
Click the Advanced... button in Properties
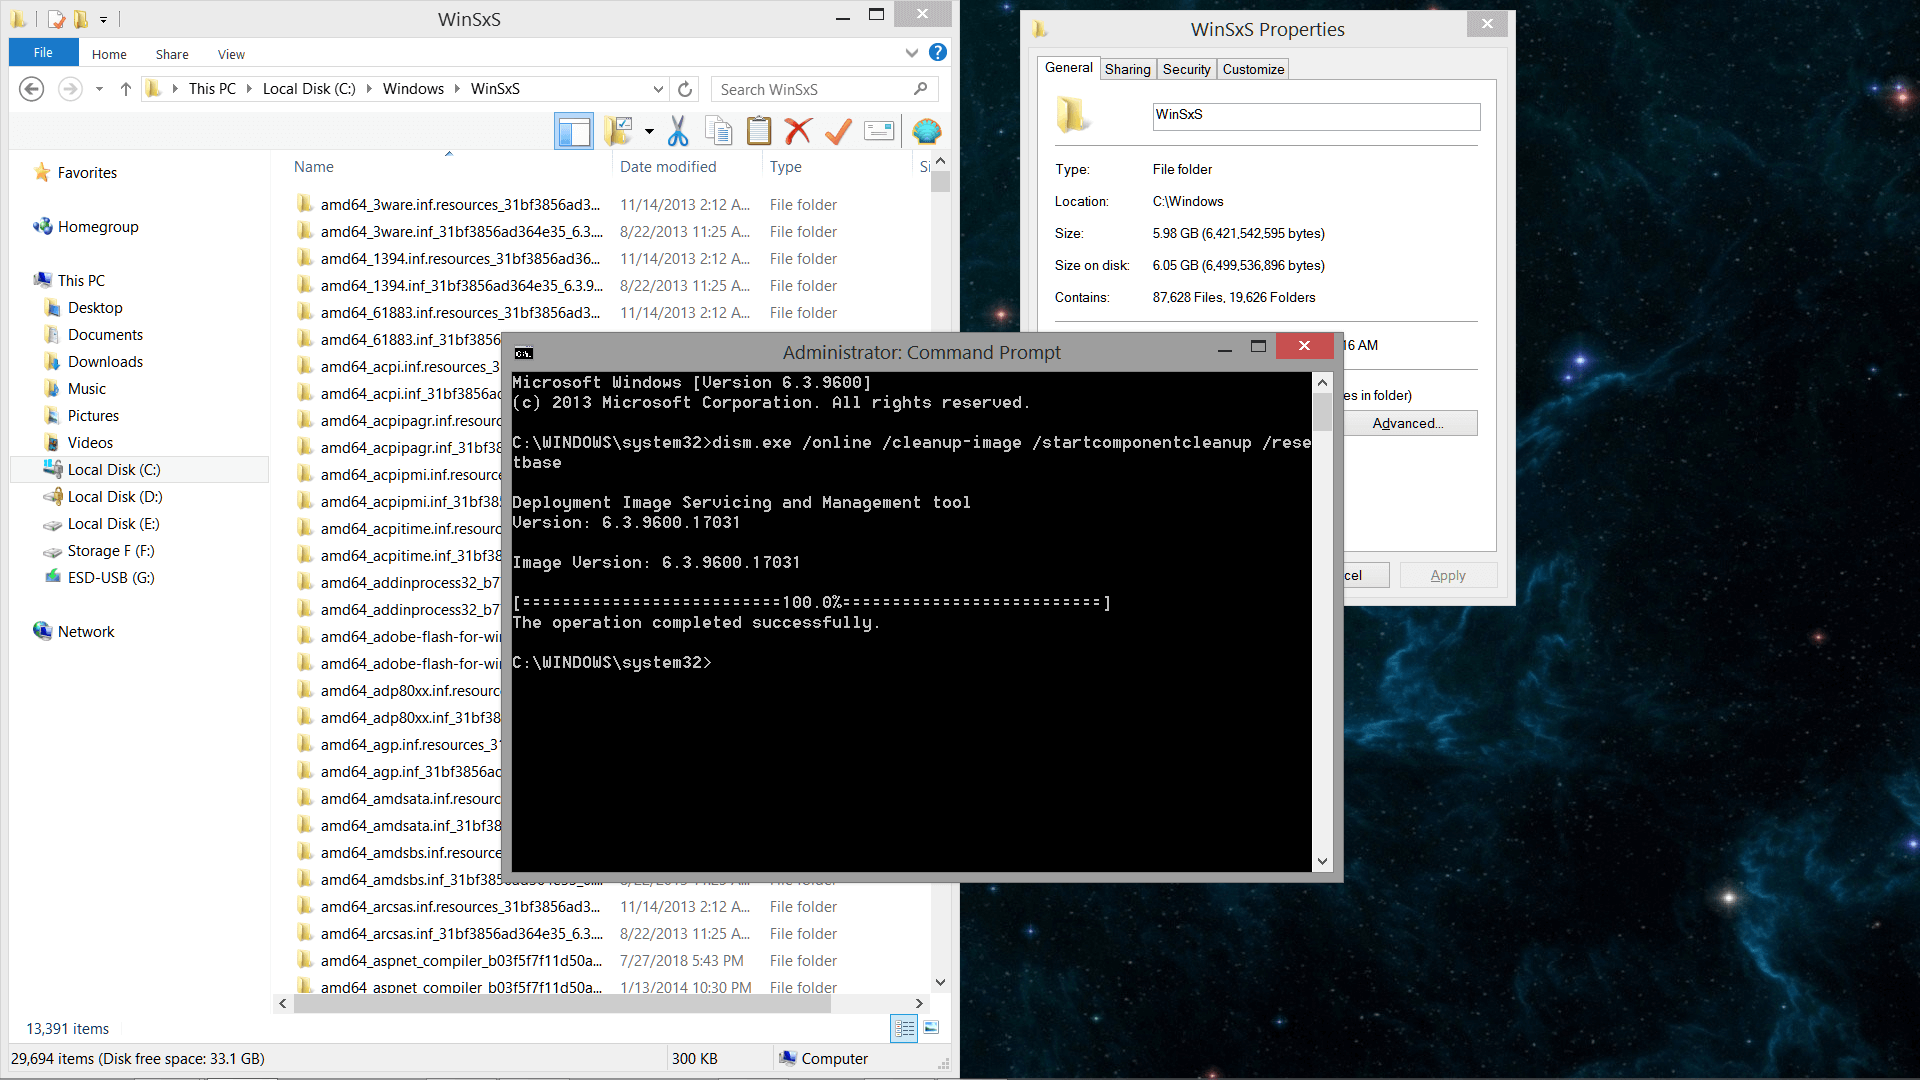click(1407, 423)
